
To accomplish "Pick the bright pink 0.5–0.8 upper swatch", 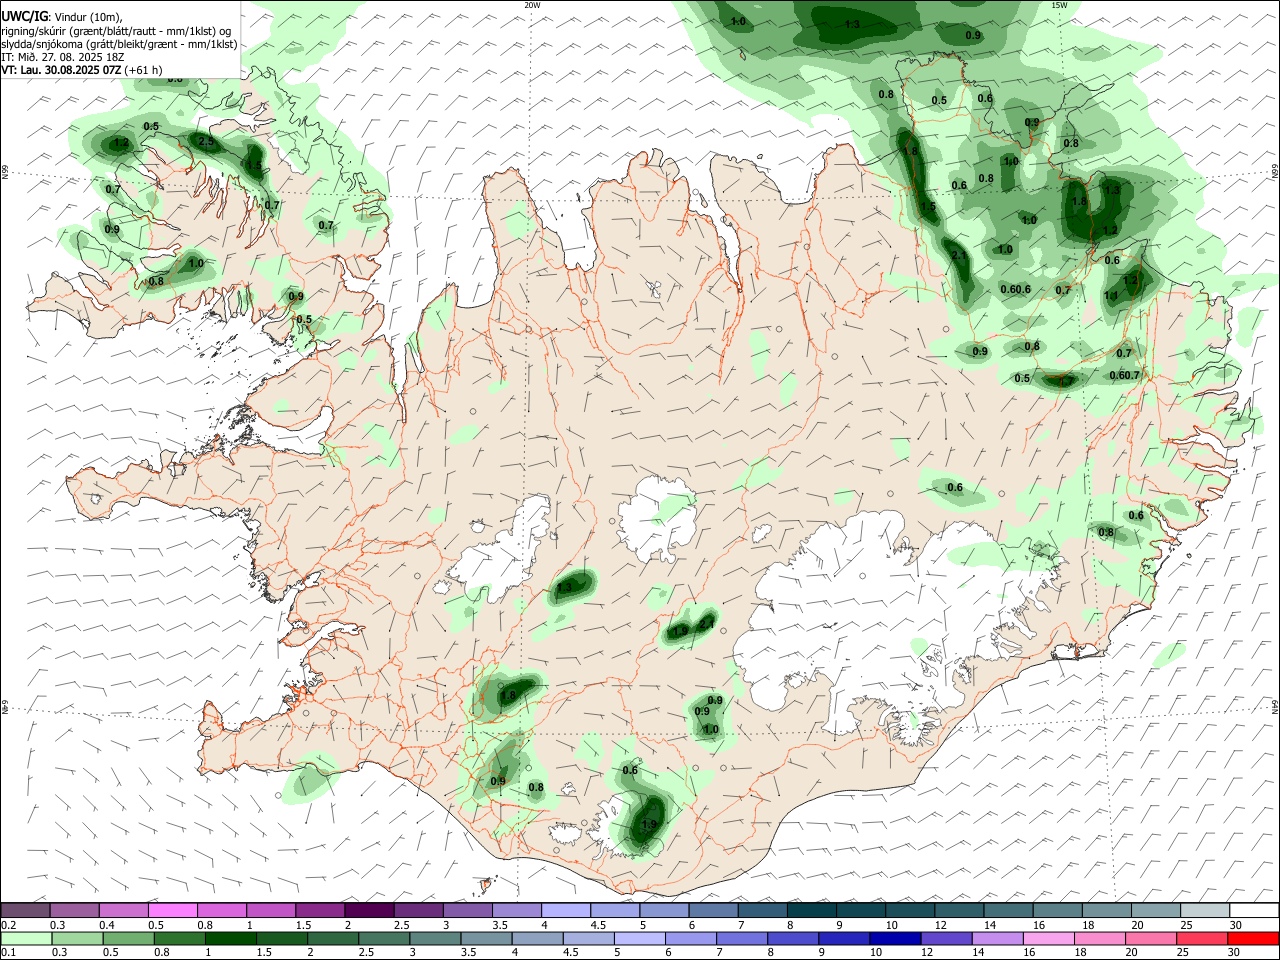I will (173, 910).
